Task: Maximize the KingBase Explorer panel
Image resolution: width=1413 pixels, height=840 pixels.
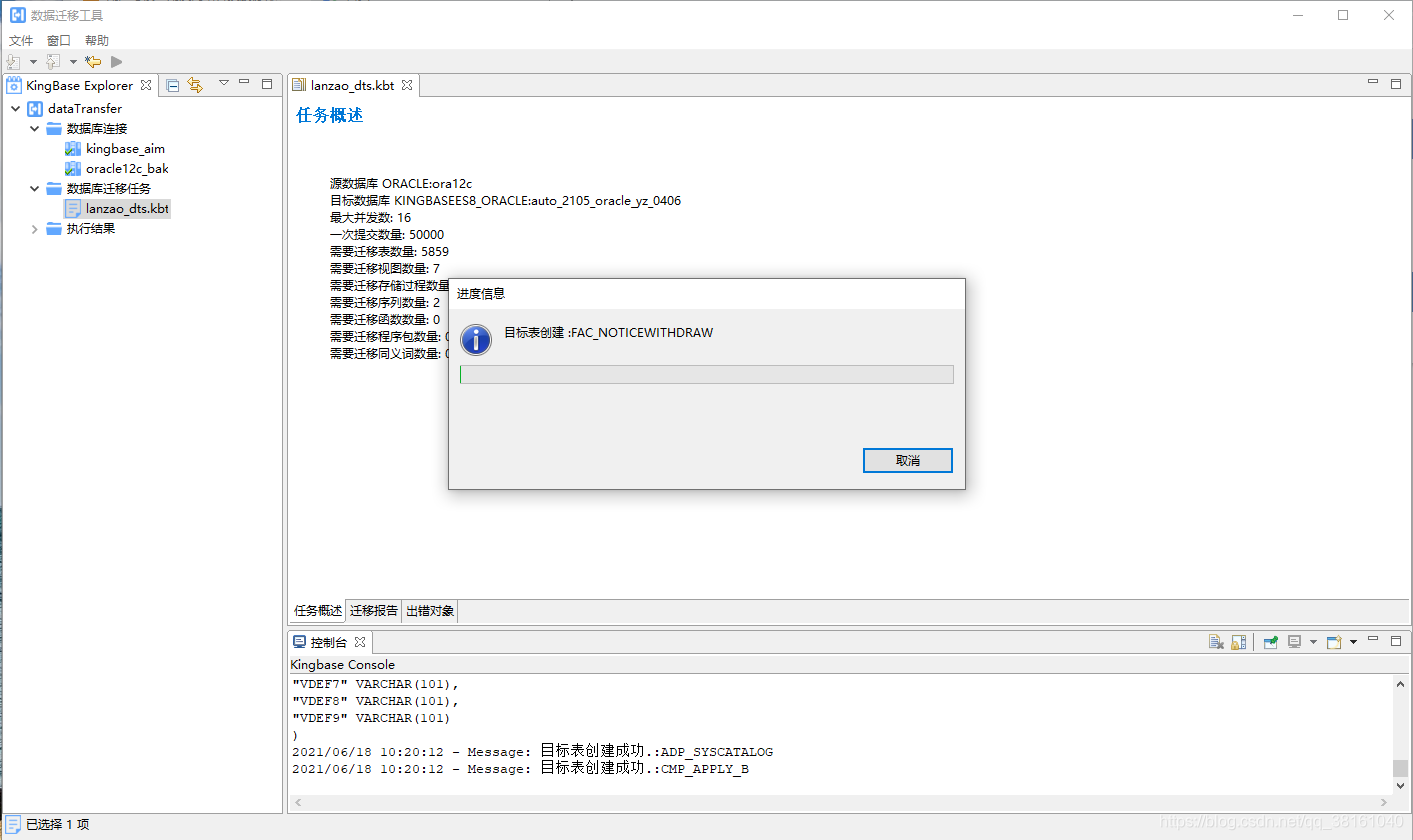Action: (267, 84)
